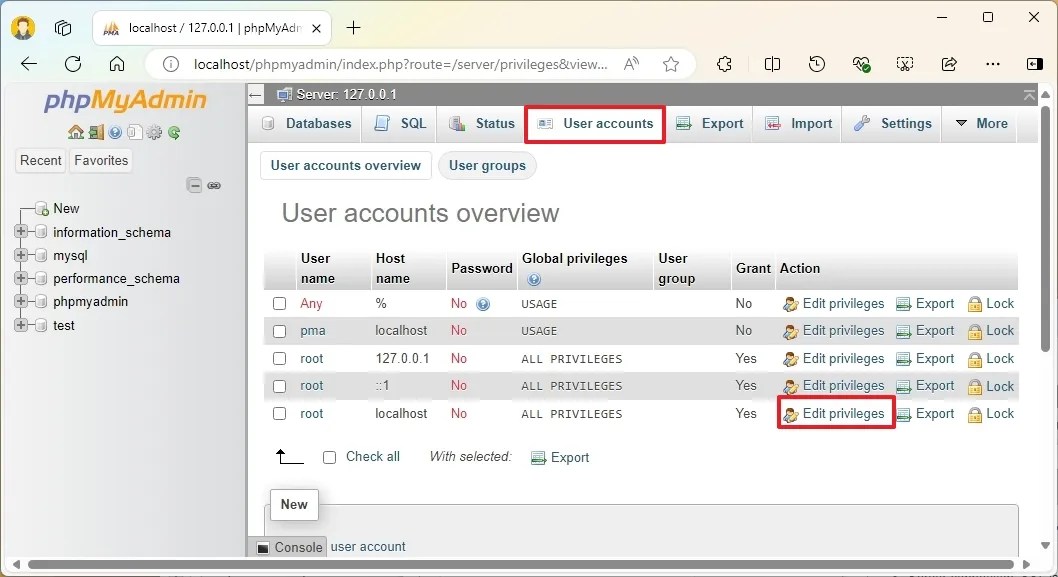1058x577 pixels.
Task: Click Export icon on the pma user row
Action: point(925,331)
